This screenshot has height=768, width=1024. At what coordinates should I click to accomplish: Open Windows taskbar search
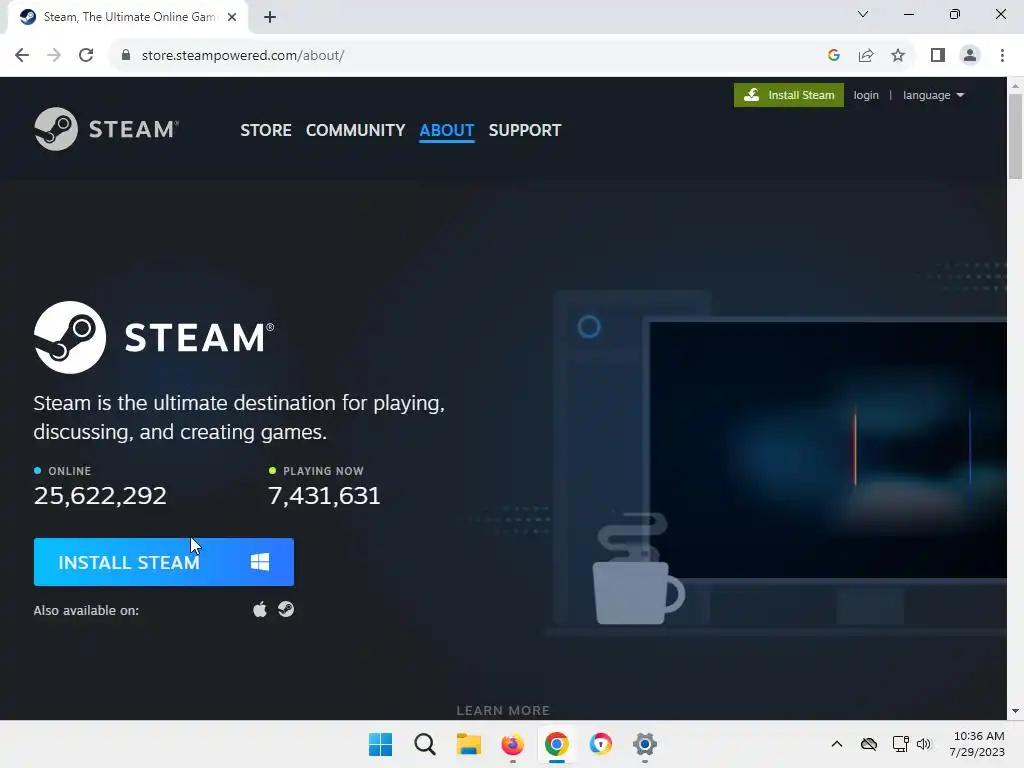coord(424,744)
